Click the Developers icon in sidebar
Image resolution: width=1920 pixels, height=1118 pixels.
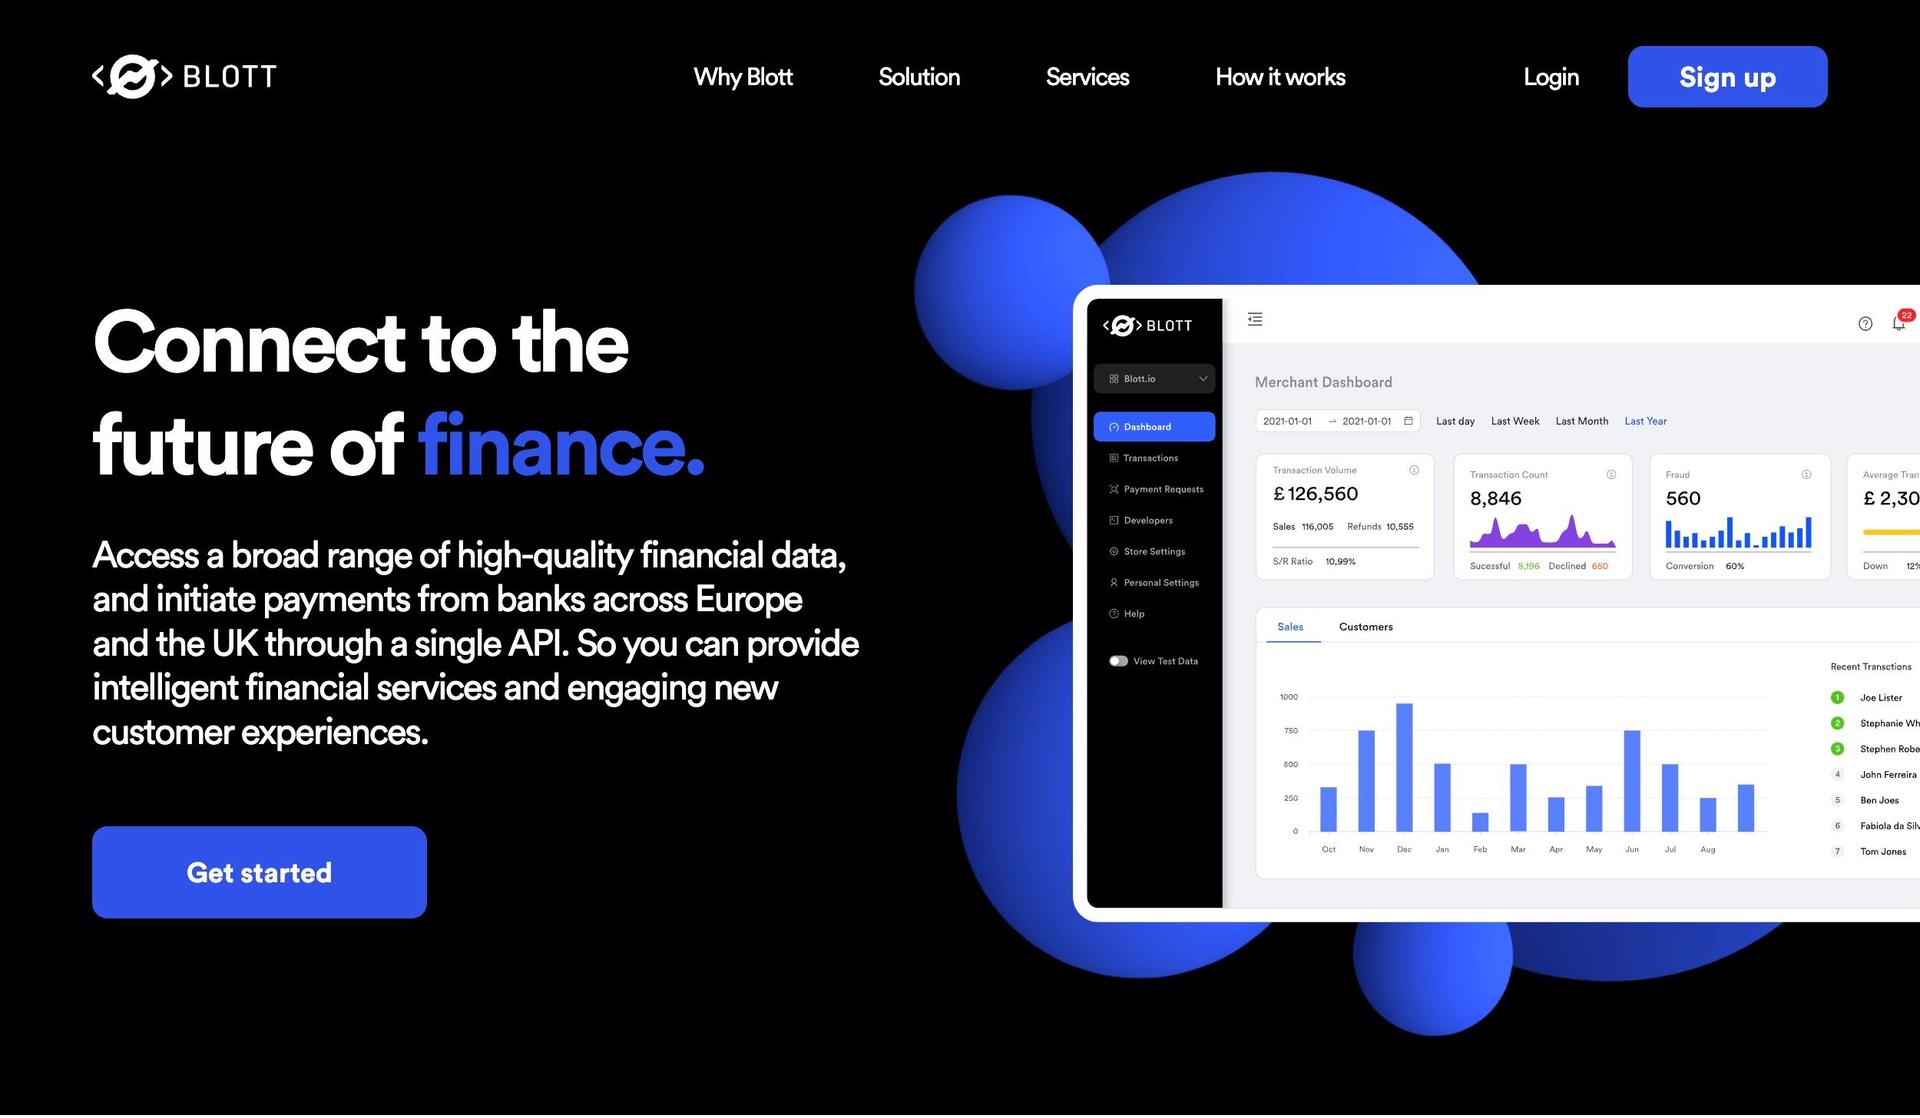1114,520
